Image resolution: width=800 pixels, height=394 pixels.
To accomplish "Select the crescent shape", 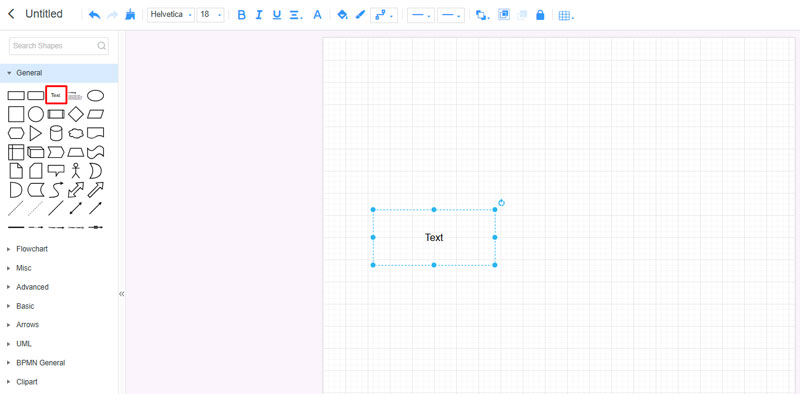I will click(x=95, y=171).
